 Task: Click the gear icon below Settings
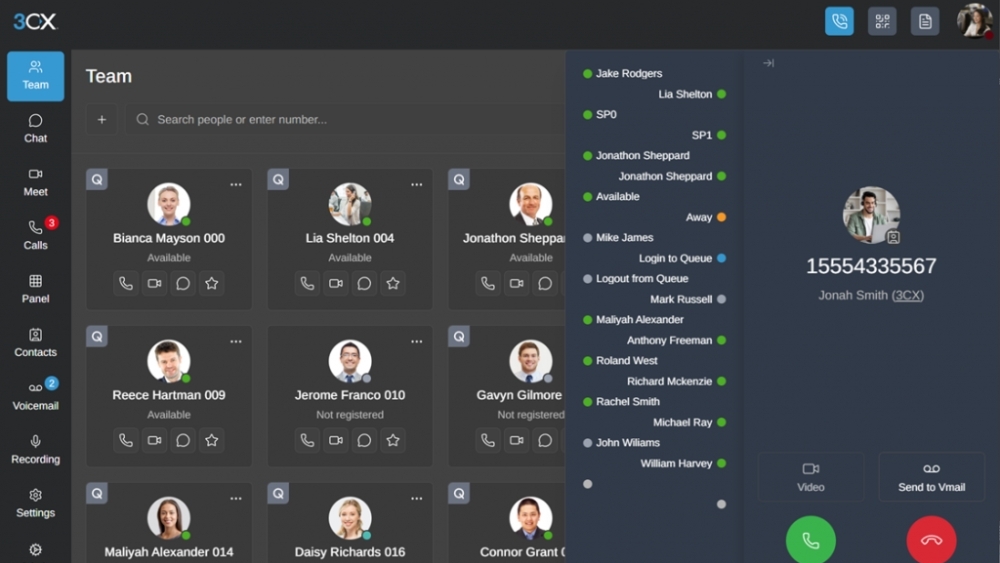point(36,550)
